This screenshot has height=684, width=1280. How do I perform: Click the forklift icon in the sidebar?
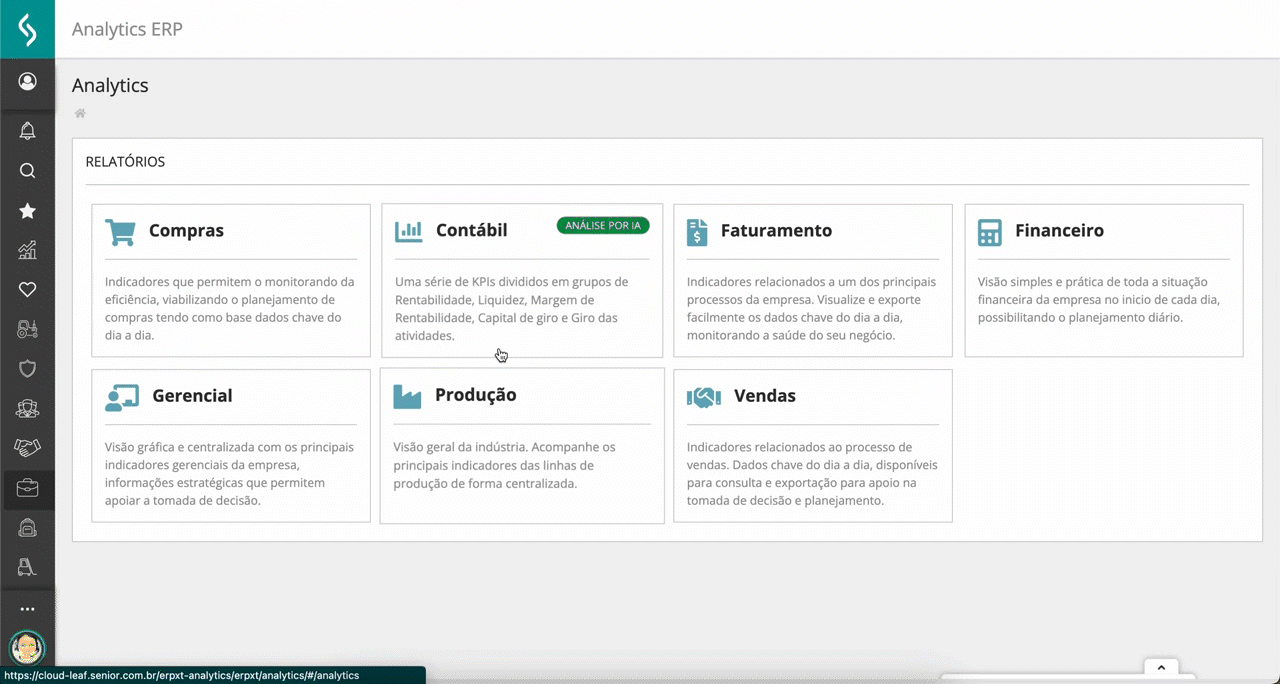coord(27,568)
